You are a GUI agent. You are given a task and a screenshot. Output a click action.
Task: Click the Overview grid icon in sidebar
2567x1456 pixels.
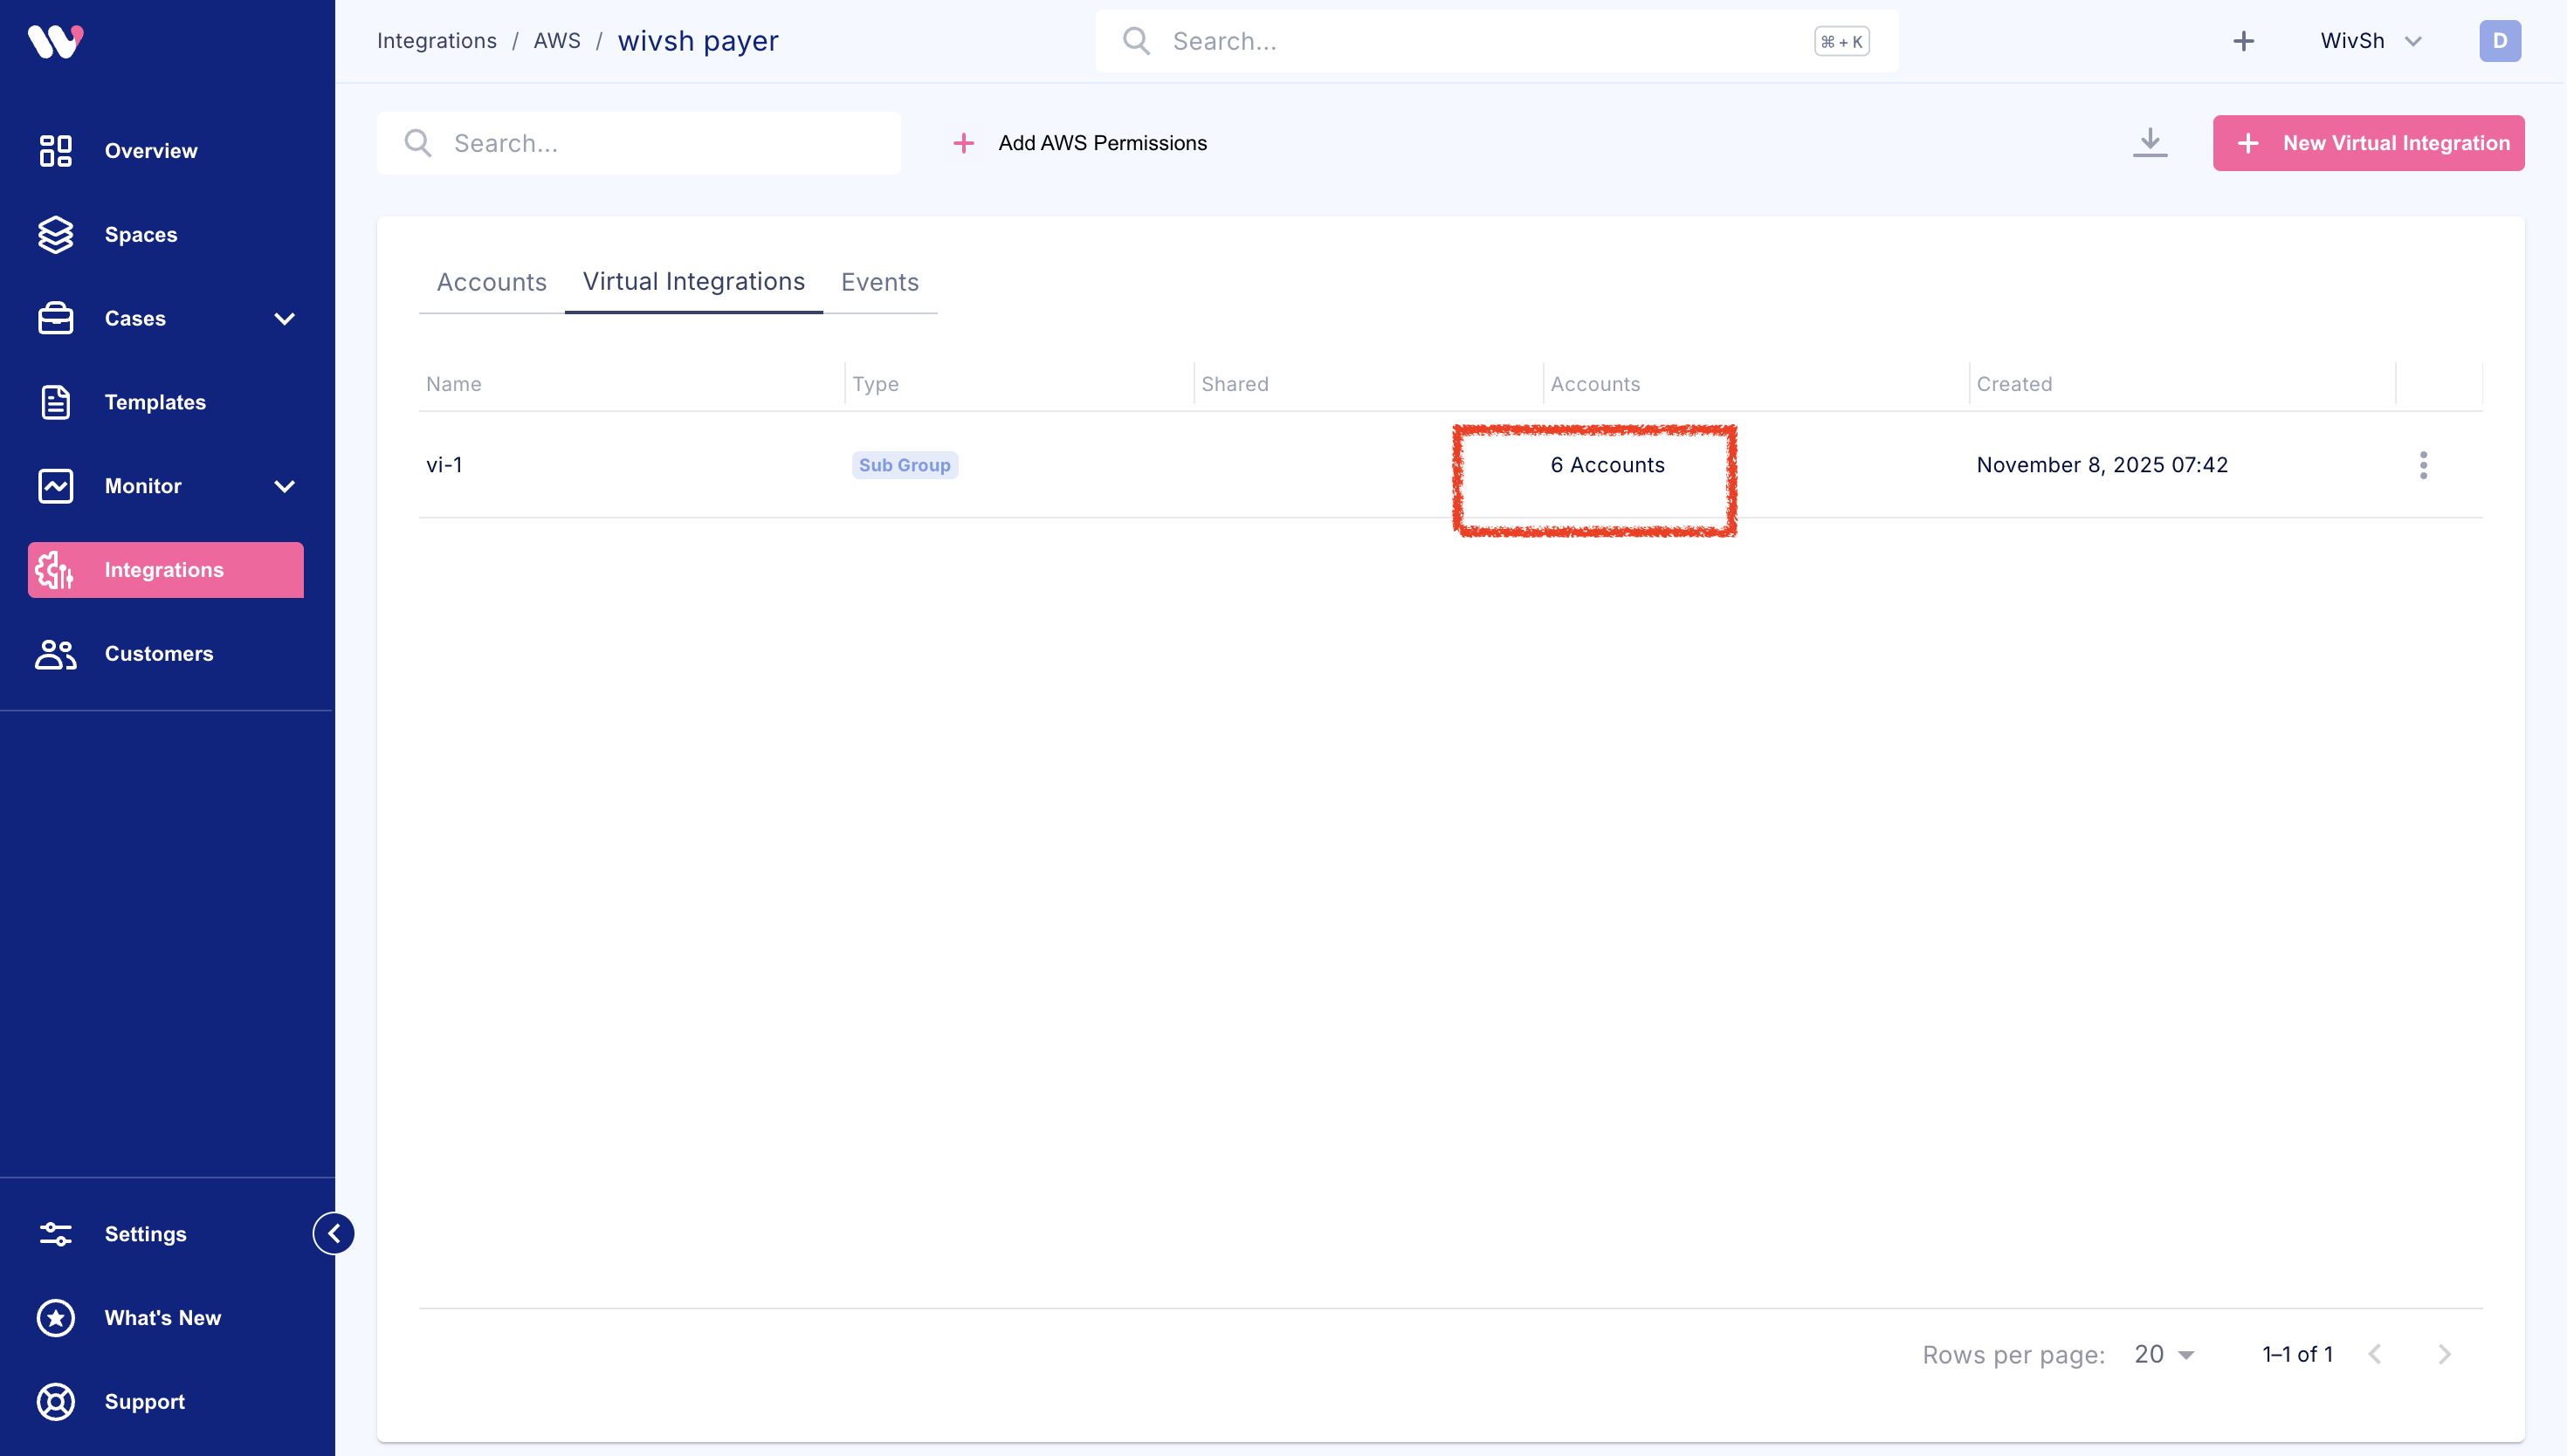pyautogui.click(x=55, y=151)
